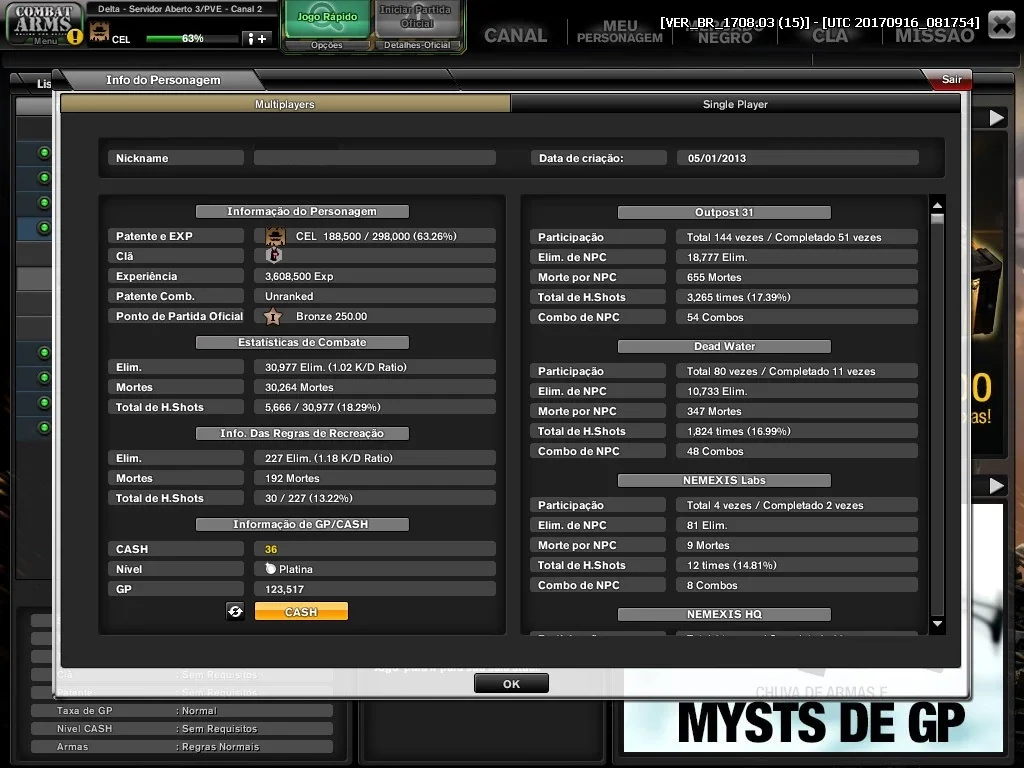Click the invite friend plus icon

click(257, 39)
